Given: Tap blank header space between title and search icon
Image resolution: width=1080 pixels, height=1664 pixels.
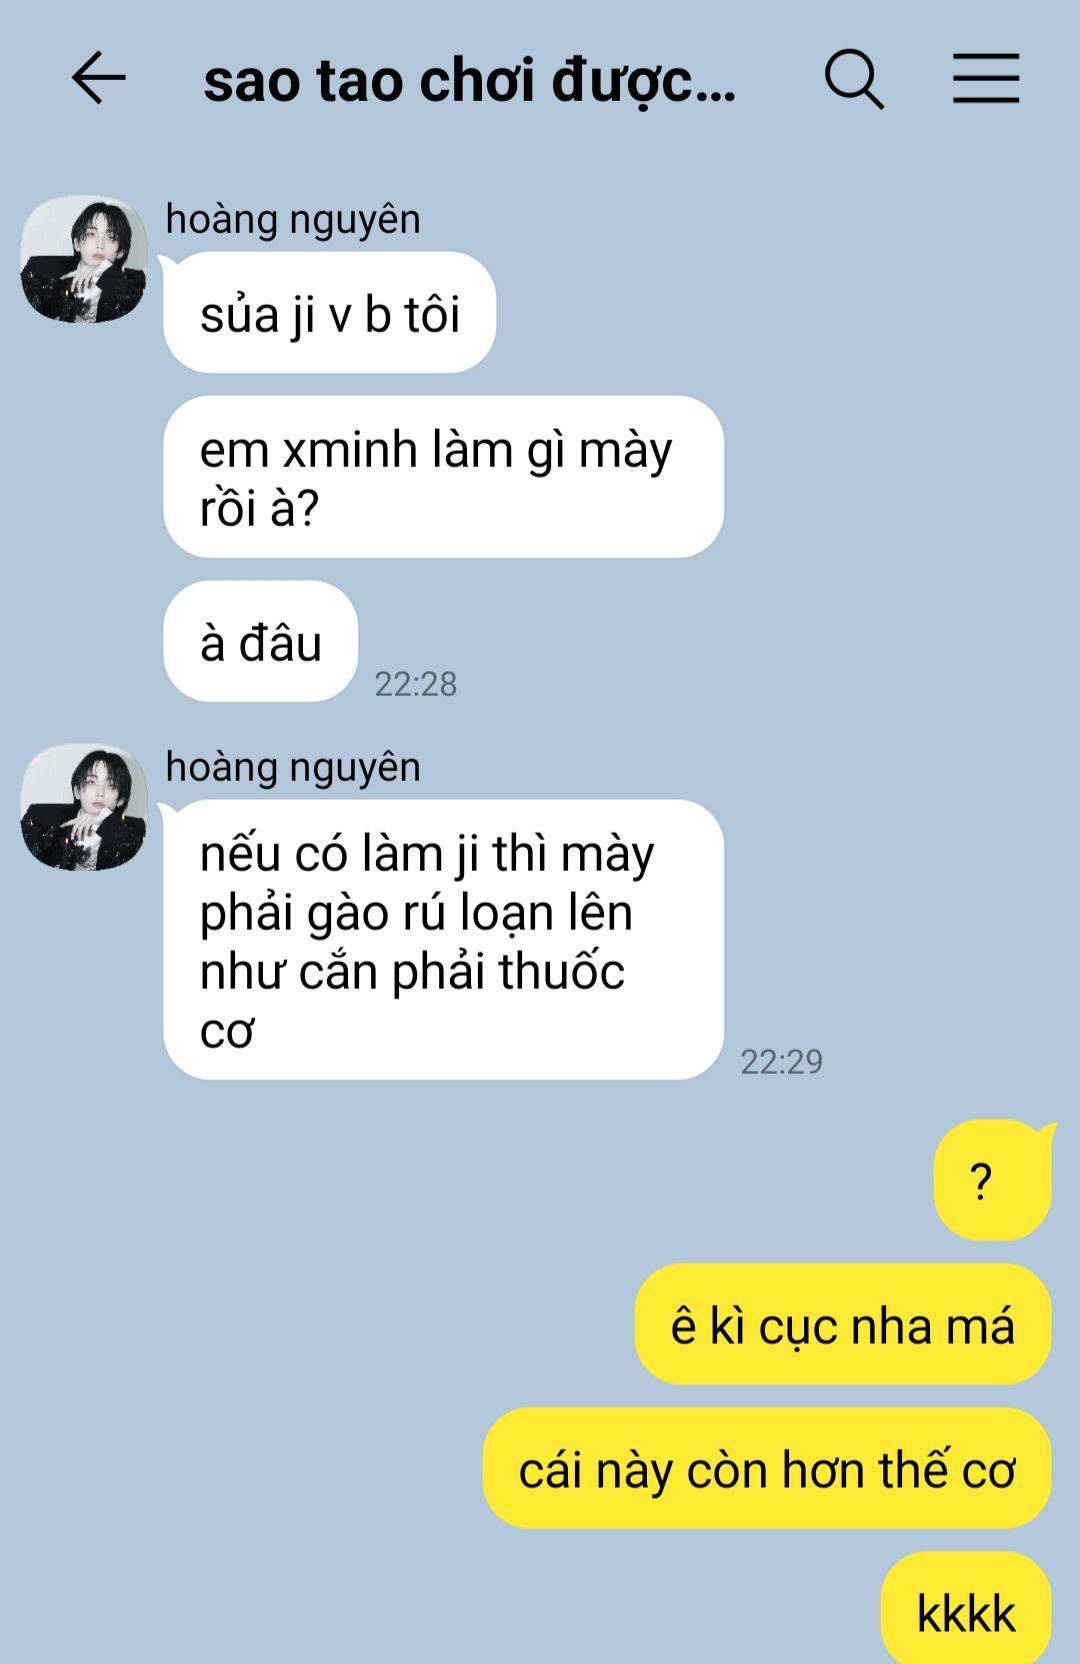Looking at the screenshot, I should point(781,80).
